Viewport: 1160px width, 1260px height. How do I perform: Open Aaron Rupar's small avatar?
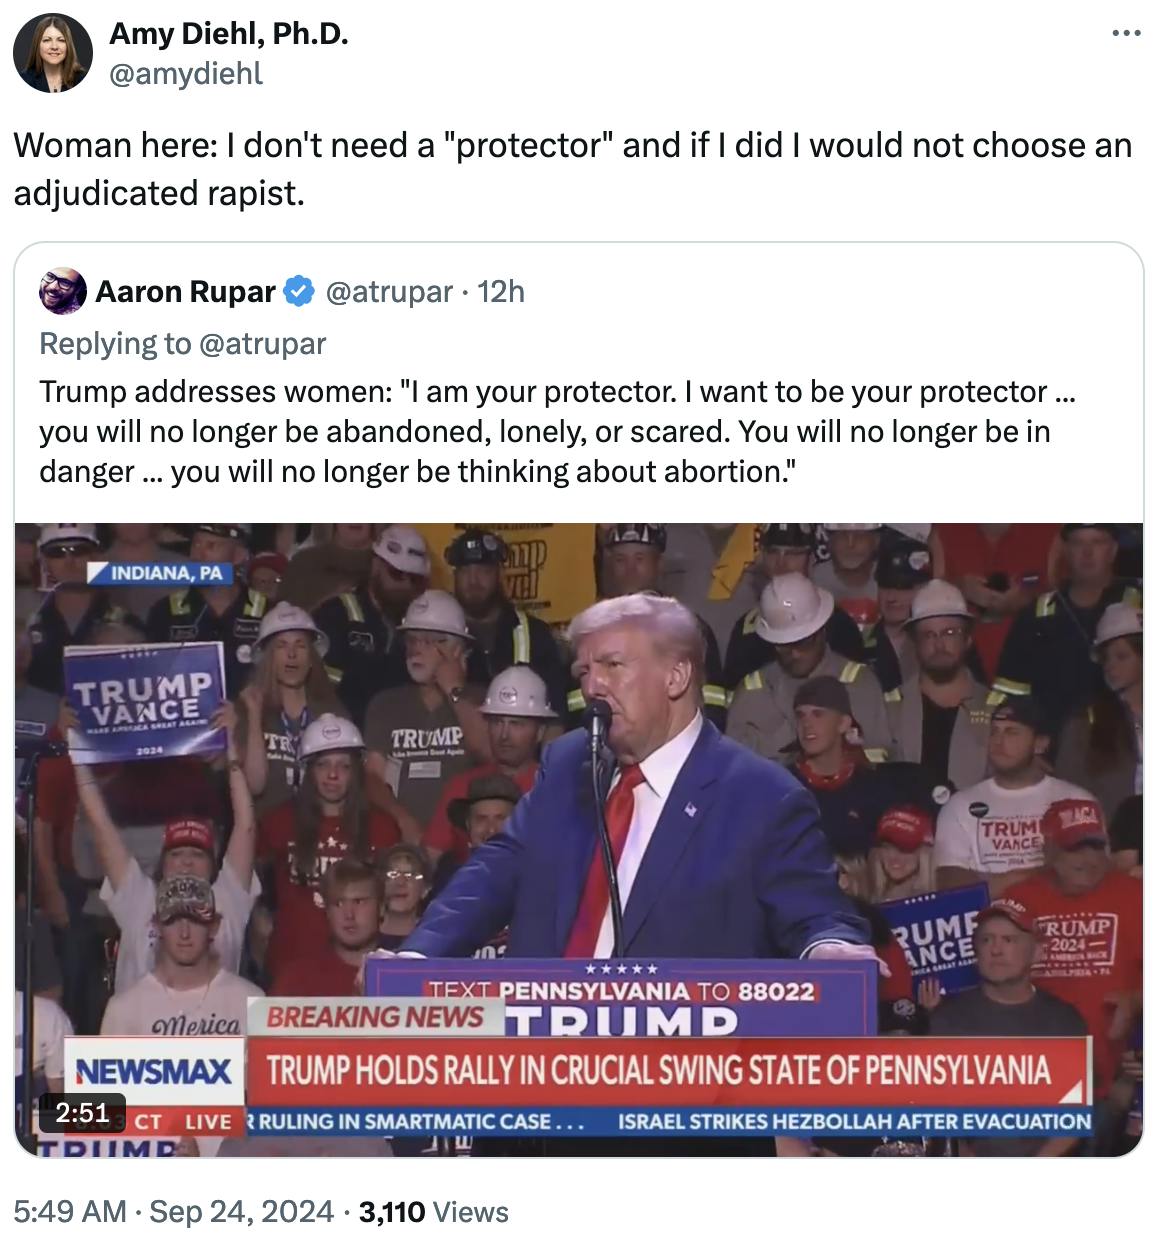pyautogui.click(x=62, y=291)
